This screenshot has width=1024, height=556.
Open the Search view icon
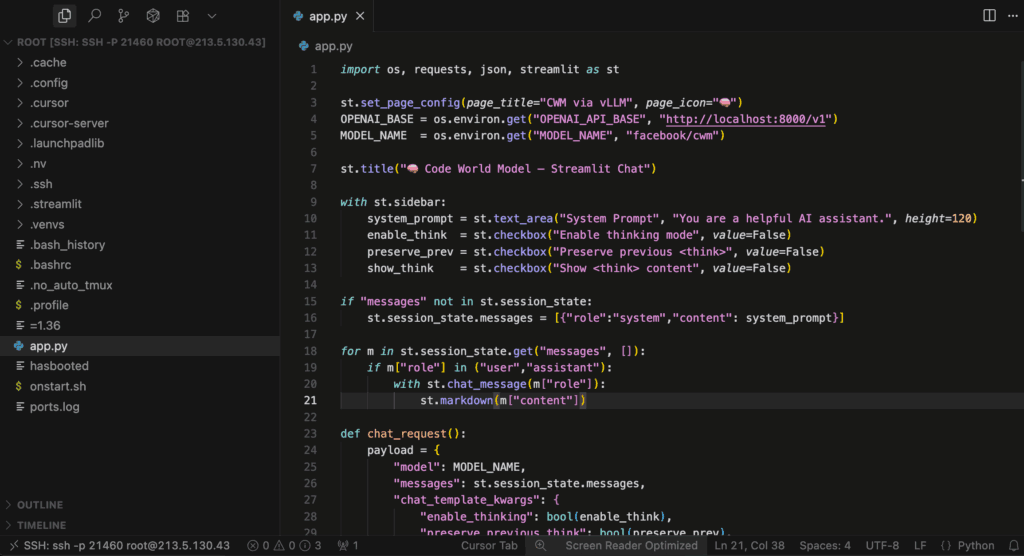click(94, 16)
